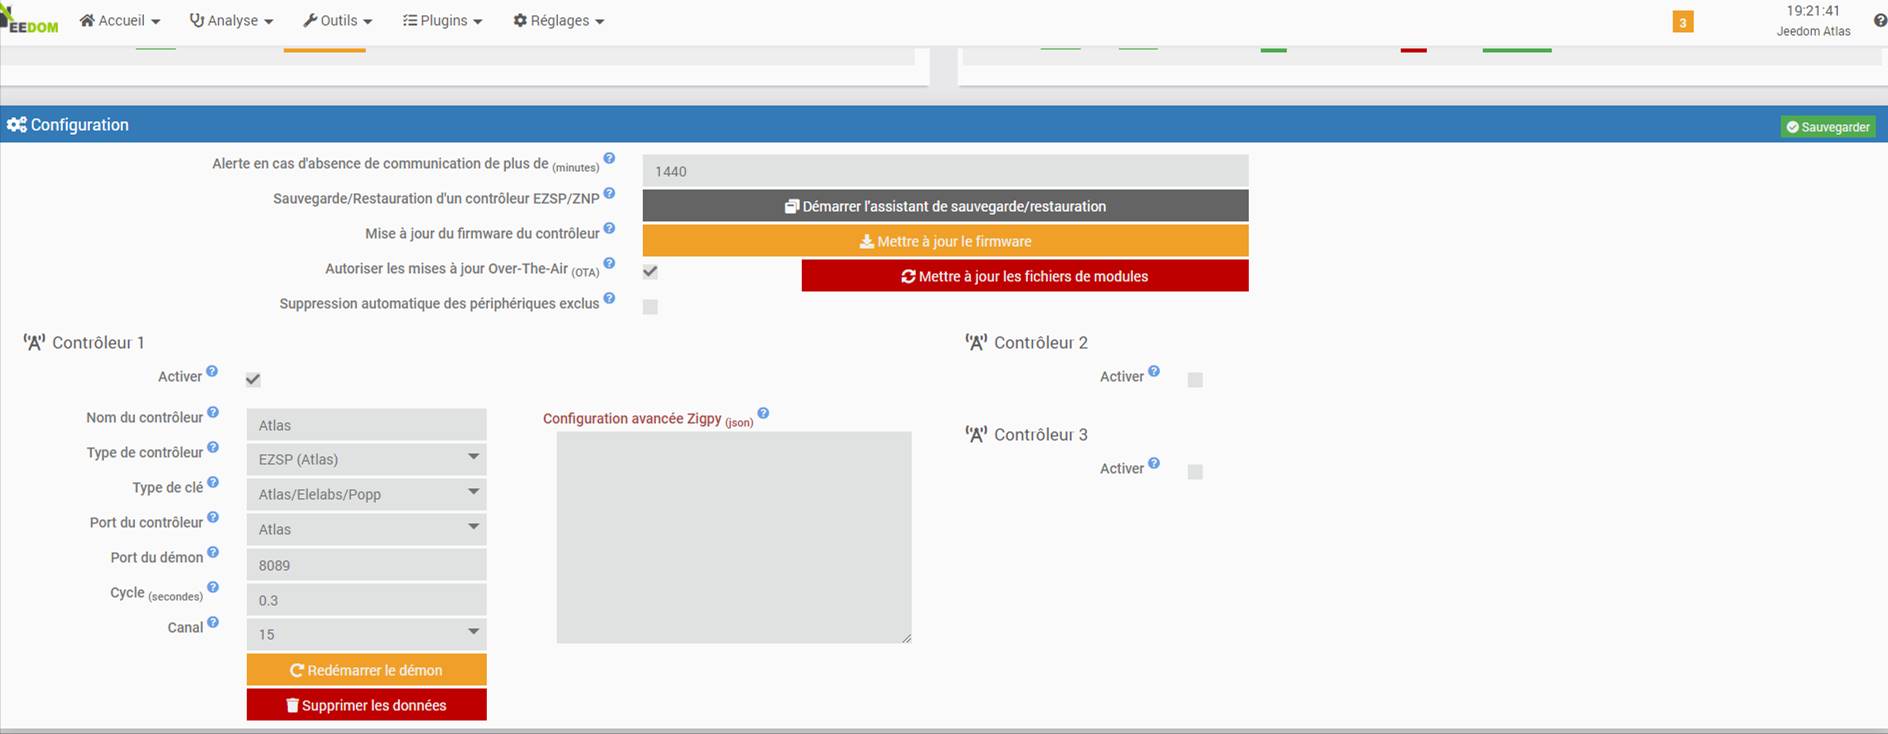Click the Configuration avancée Zigpy label

click(x=648, y=419)
